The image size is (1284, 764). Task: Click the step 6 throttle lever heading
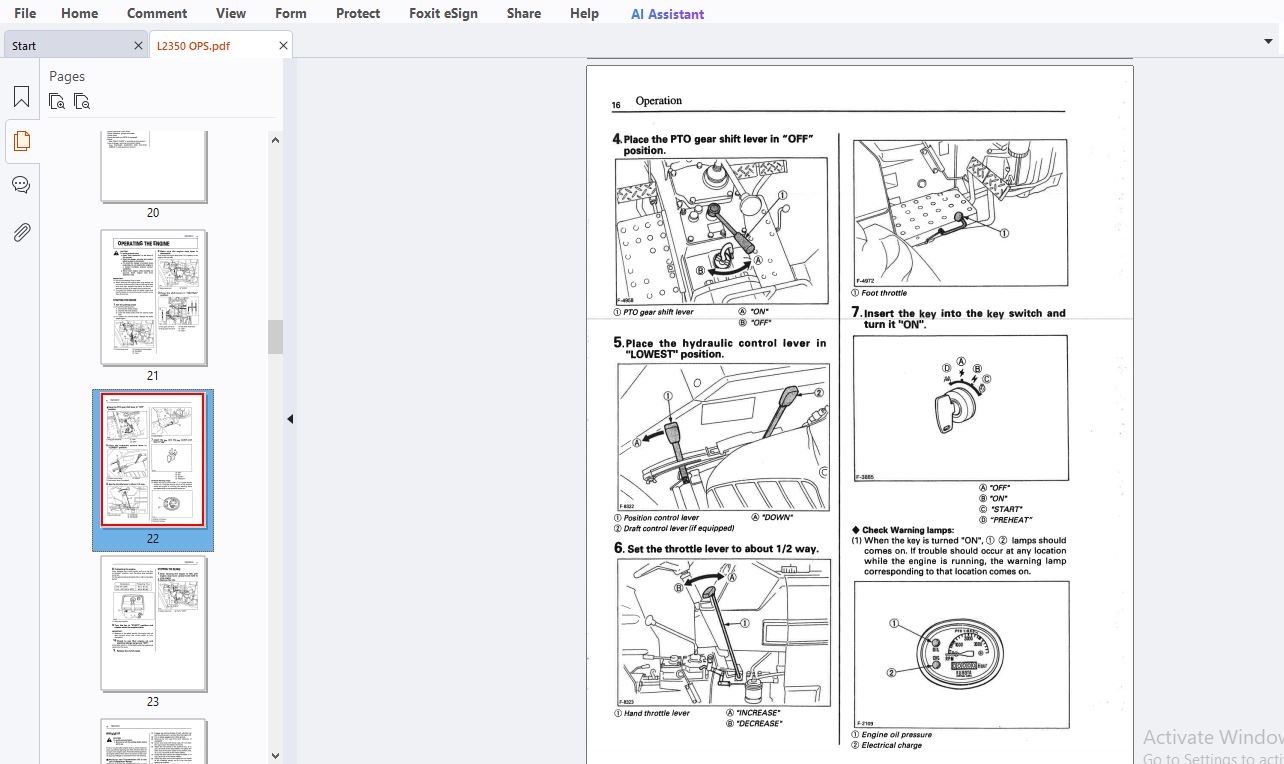coord(716,548)
